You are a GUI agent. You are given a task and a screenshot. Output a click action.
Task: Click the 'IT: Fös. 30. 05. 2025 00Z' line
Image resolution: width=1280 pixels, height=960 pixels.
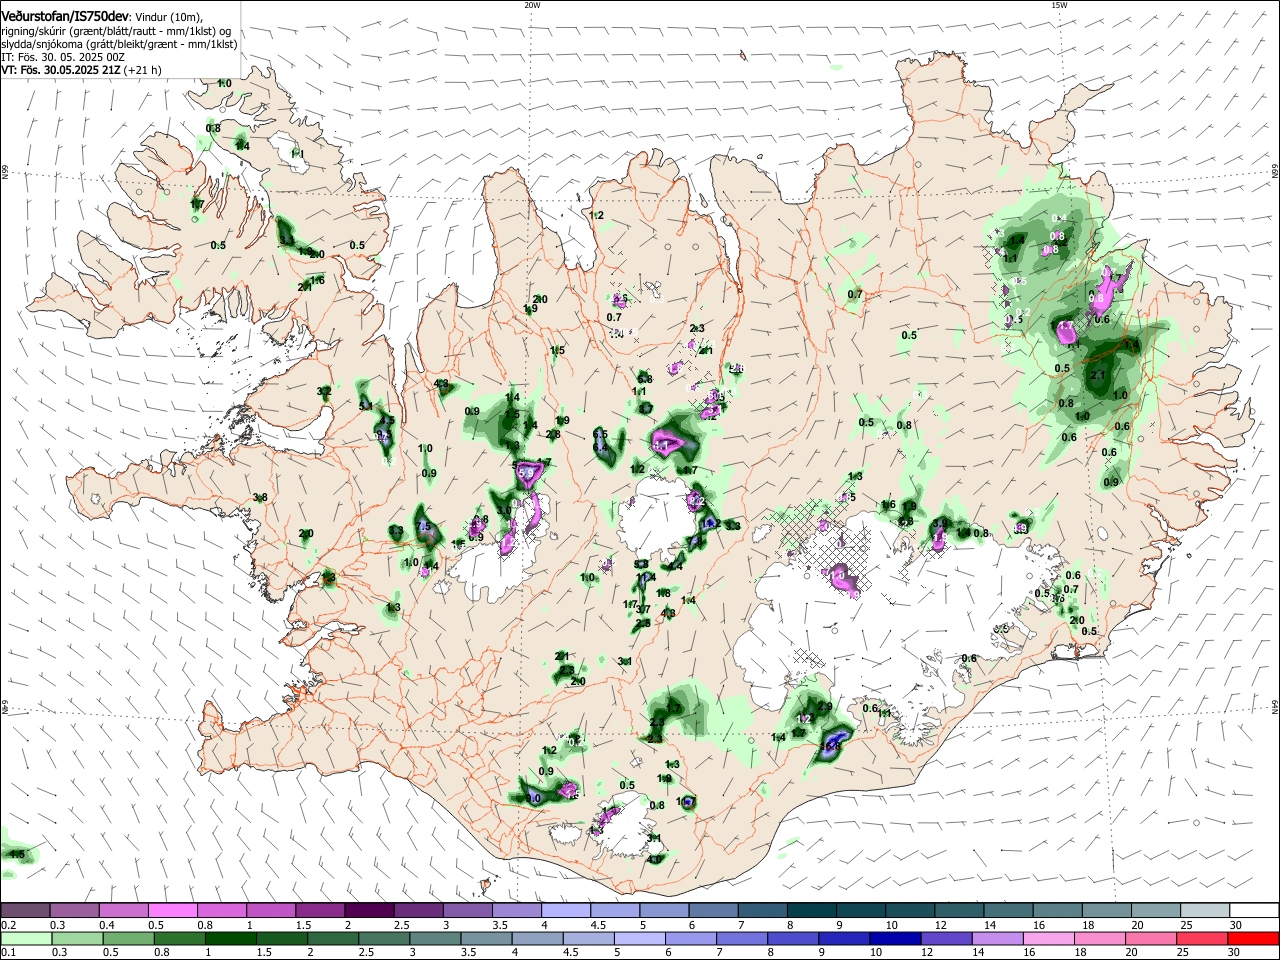[x=63, y=58]
